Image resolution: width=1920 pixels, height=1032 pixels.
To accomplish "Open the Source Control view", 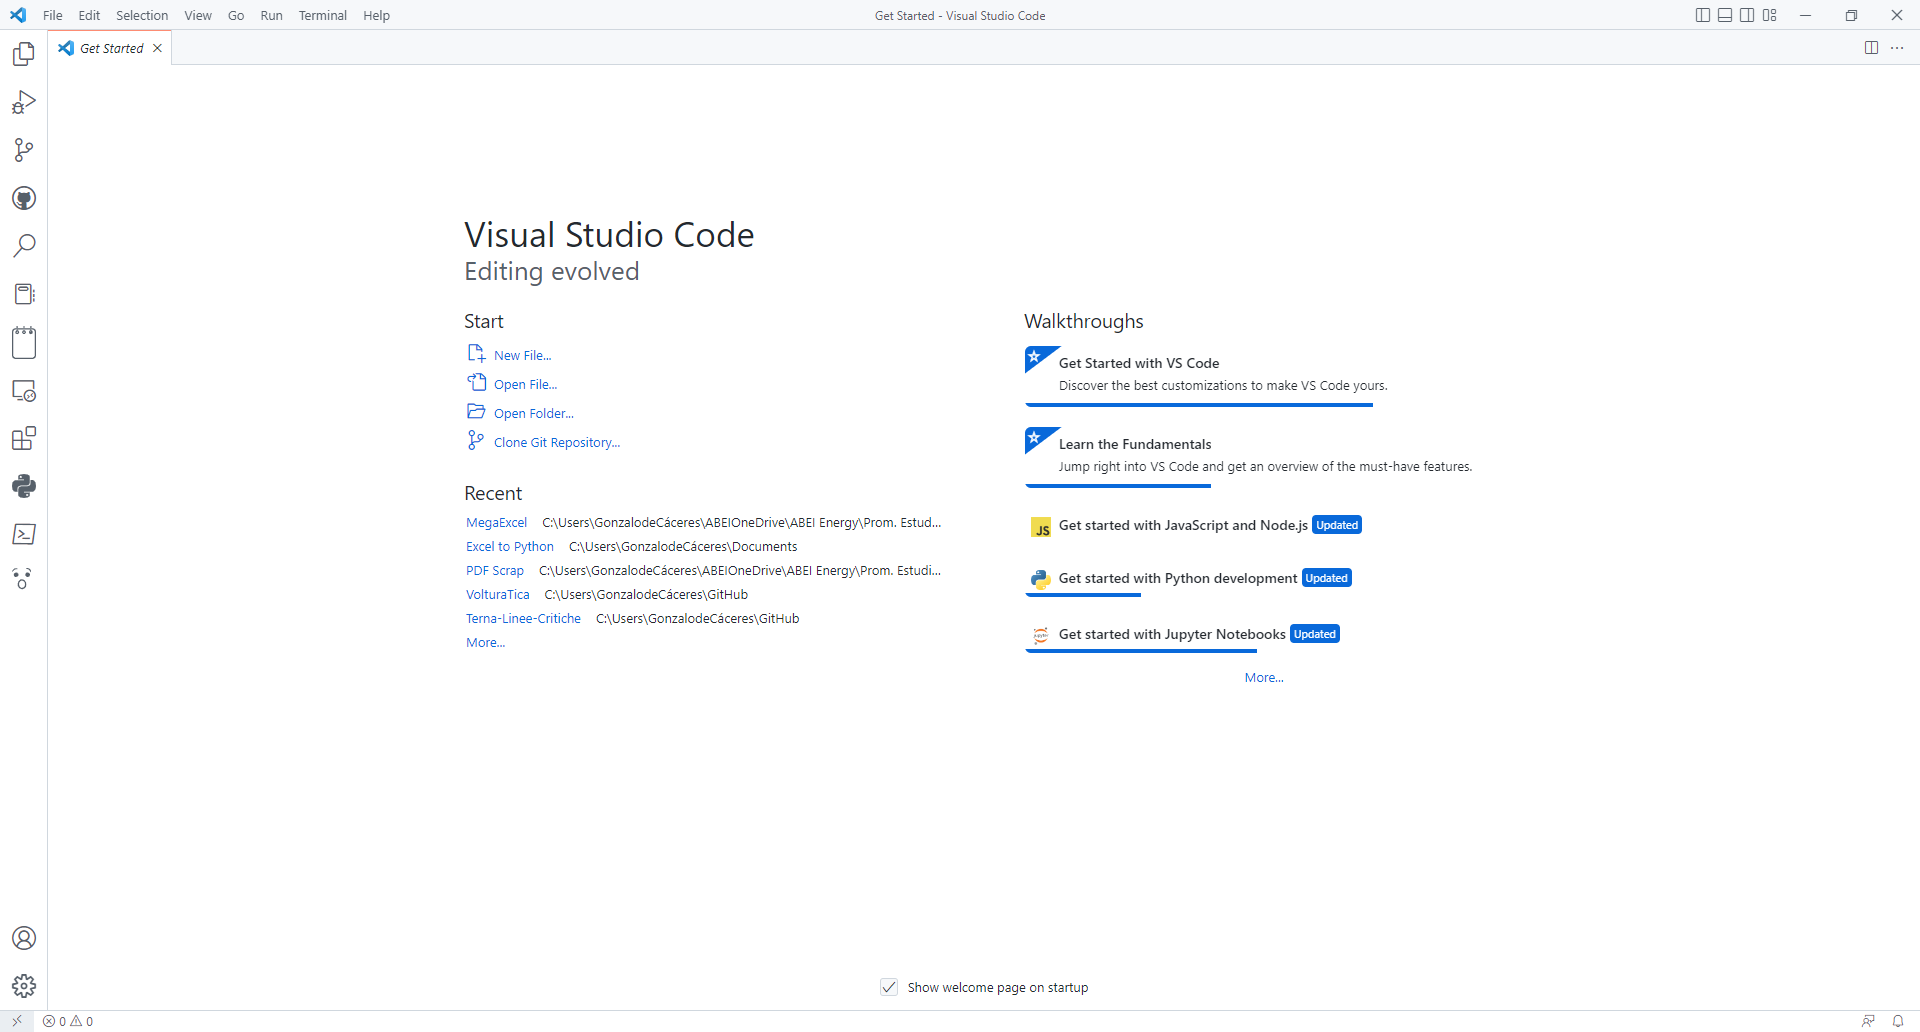I will click(24, 150).
